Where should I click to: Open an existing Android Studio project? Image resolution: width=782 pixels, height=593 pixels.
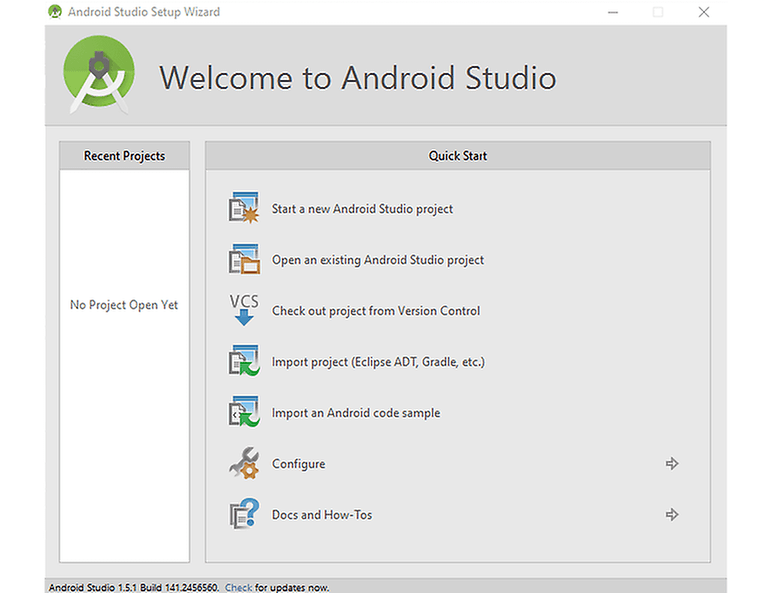click(x=378, y=260)
